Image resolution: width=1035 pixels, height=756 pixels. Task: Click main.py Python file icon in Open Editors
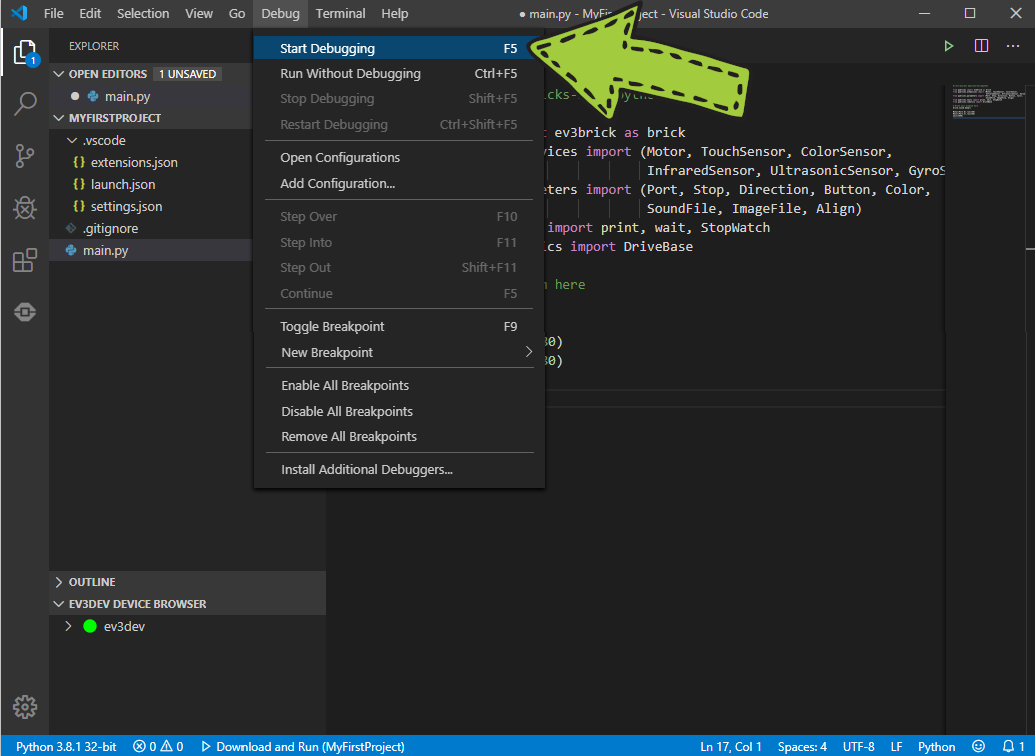click(93, 96)
